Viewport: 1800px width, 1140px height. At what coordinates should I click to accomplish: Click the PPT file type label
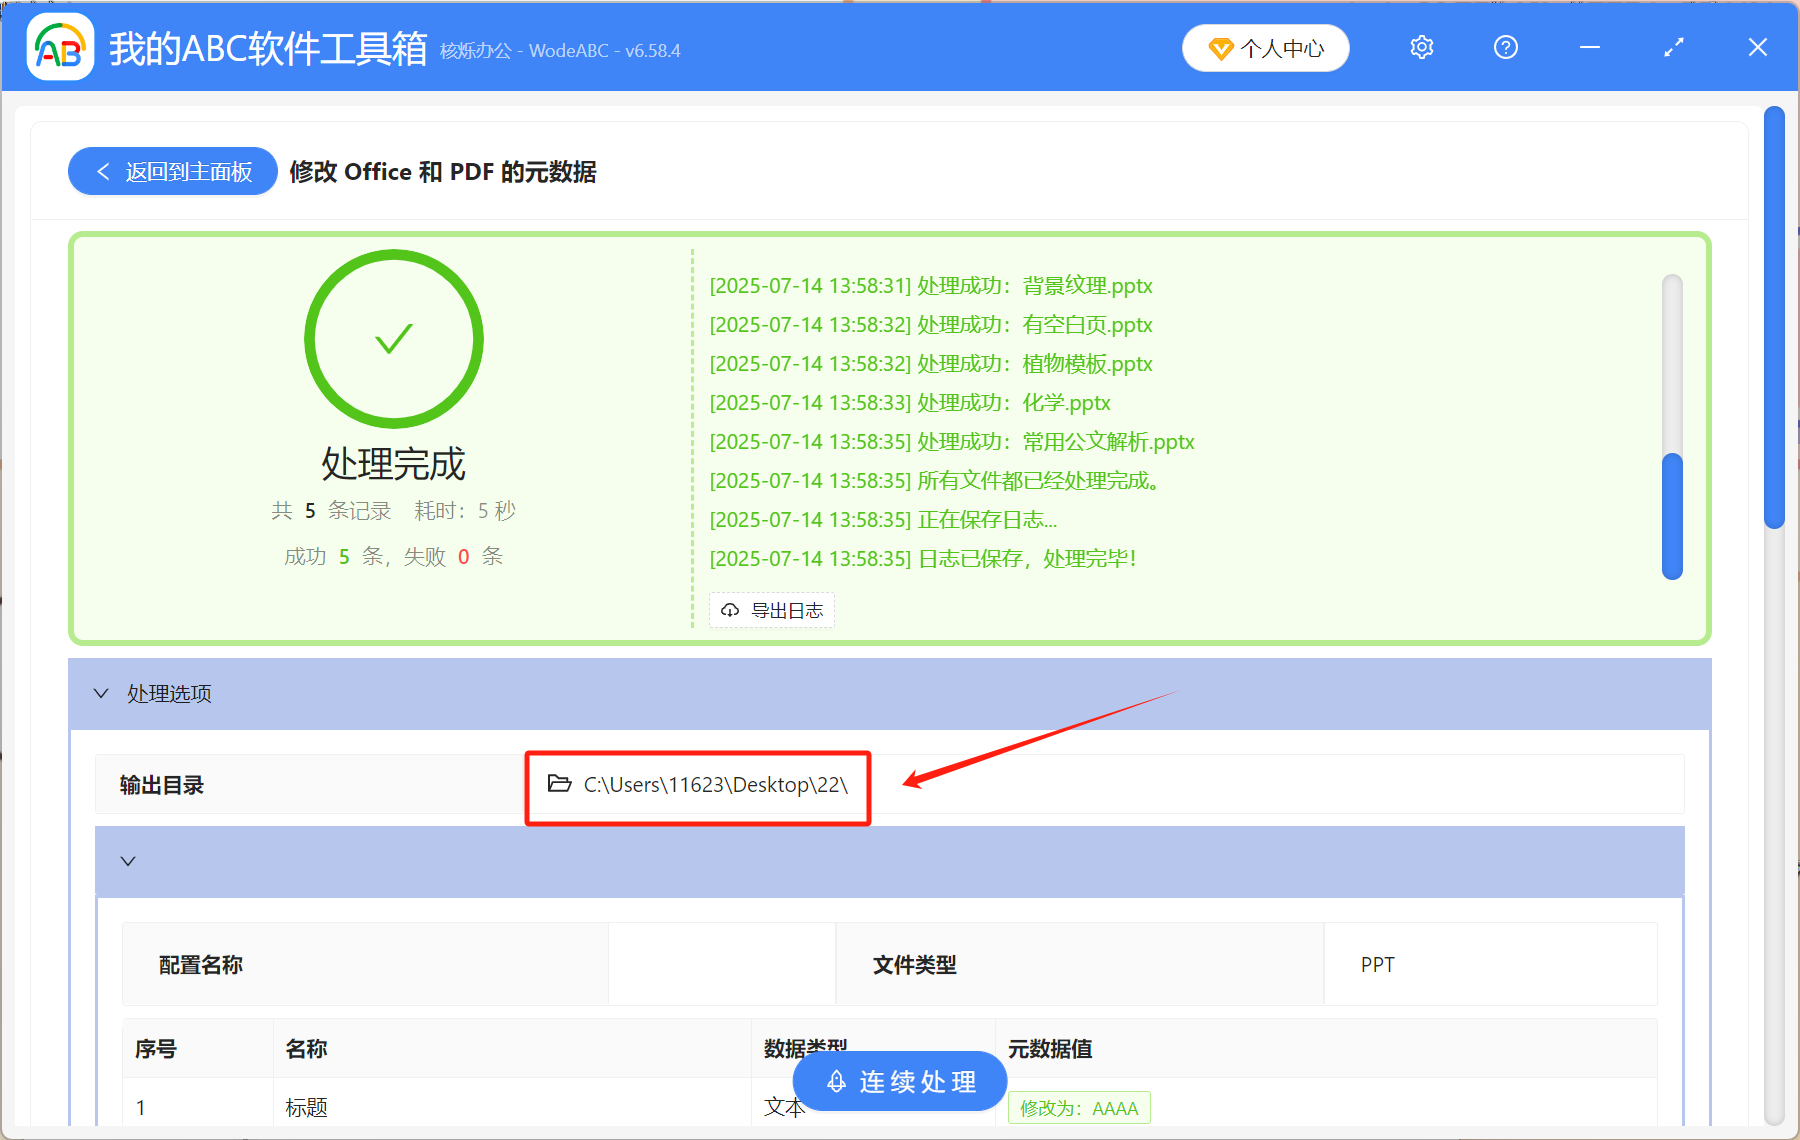1377,964
